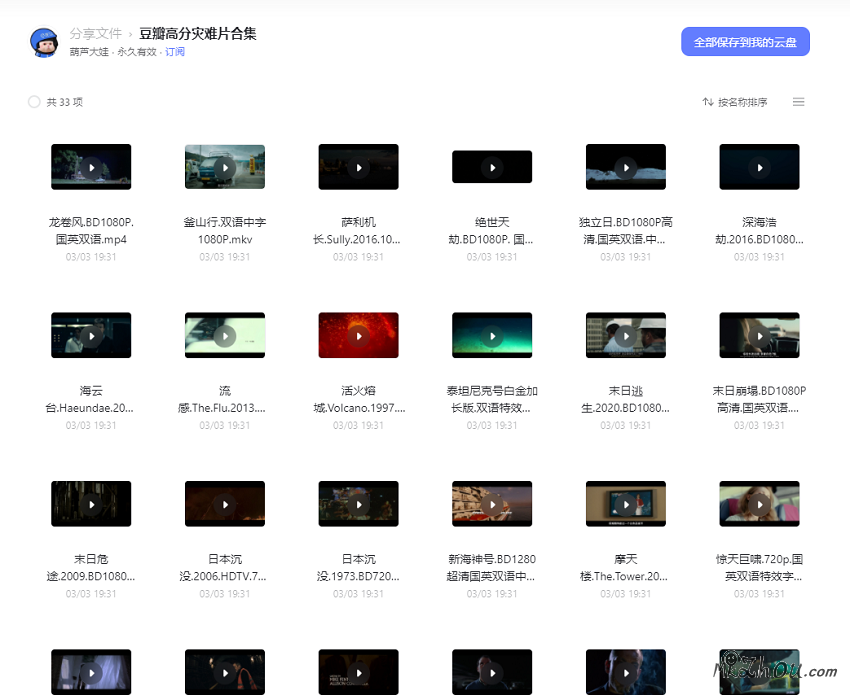The image size is (850, 695).
Task: Select file name 海云台.Haeundae
Action: click(x=91, y=399)
